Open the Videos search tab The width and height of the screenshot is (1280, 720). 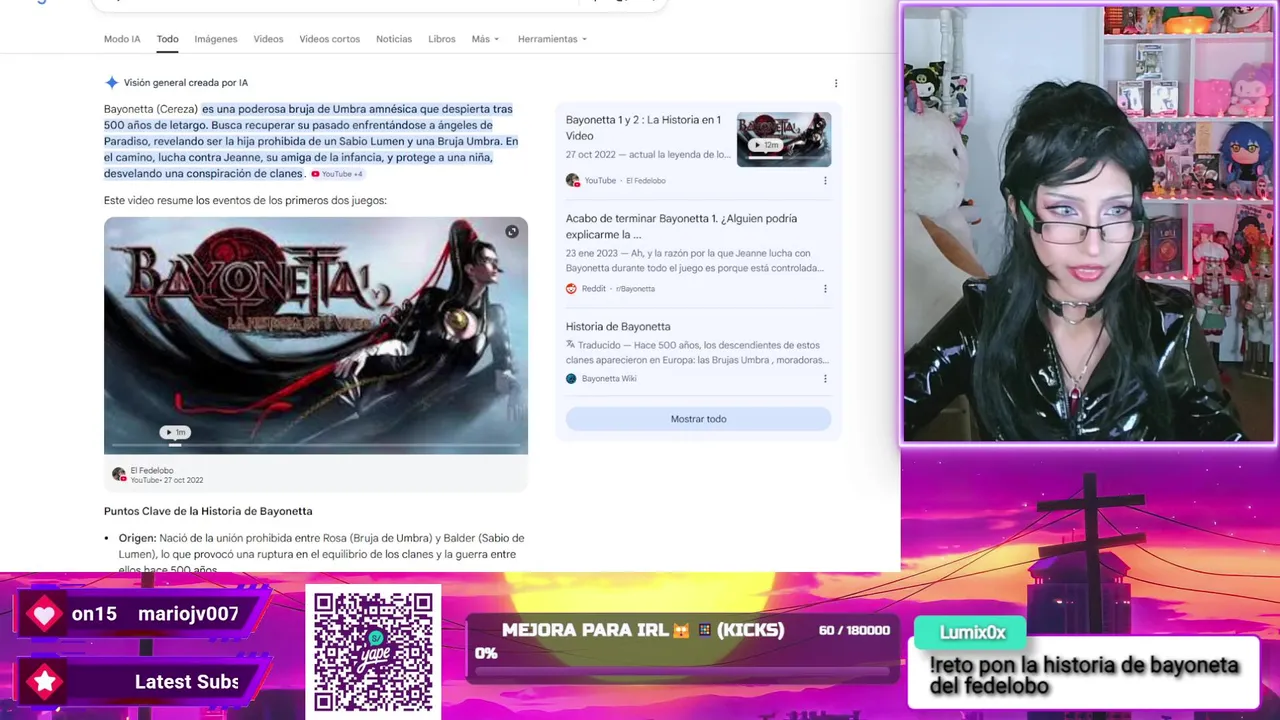(x=268, y=39)
